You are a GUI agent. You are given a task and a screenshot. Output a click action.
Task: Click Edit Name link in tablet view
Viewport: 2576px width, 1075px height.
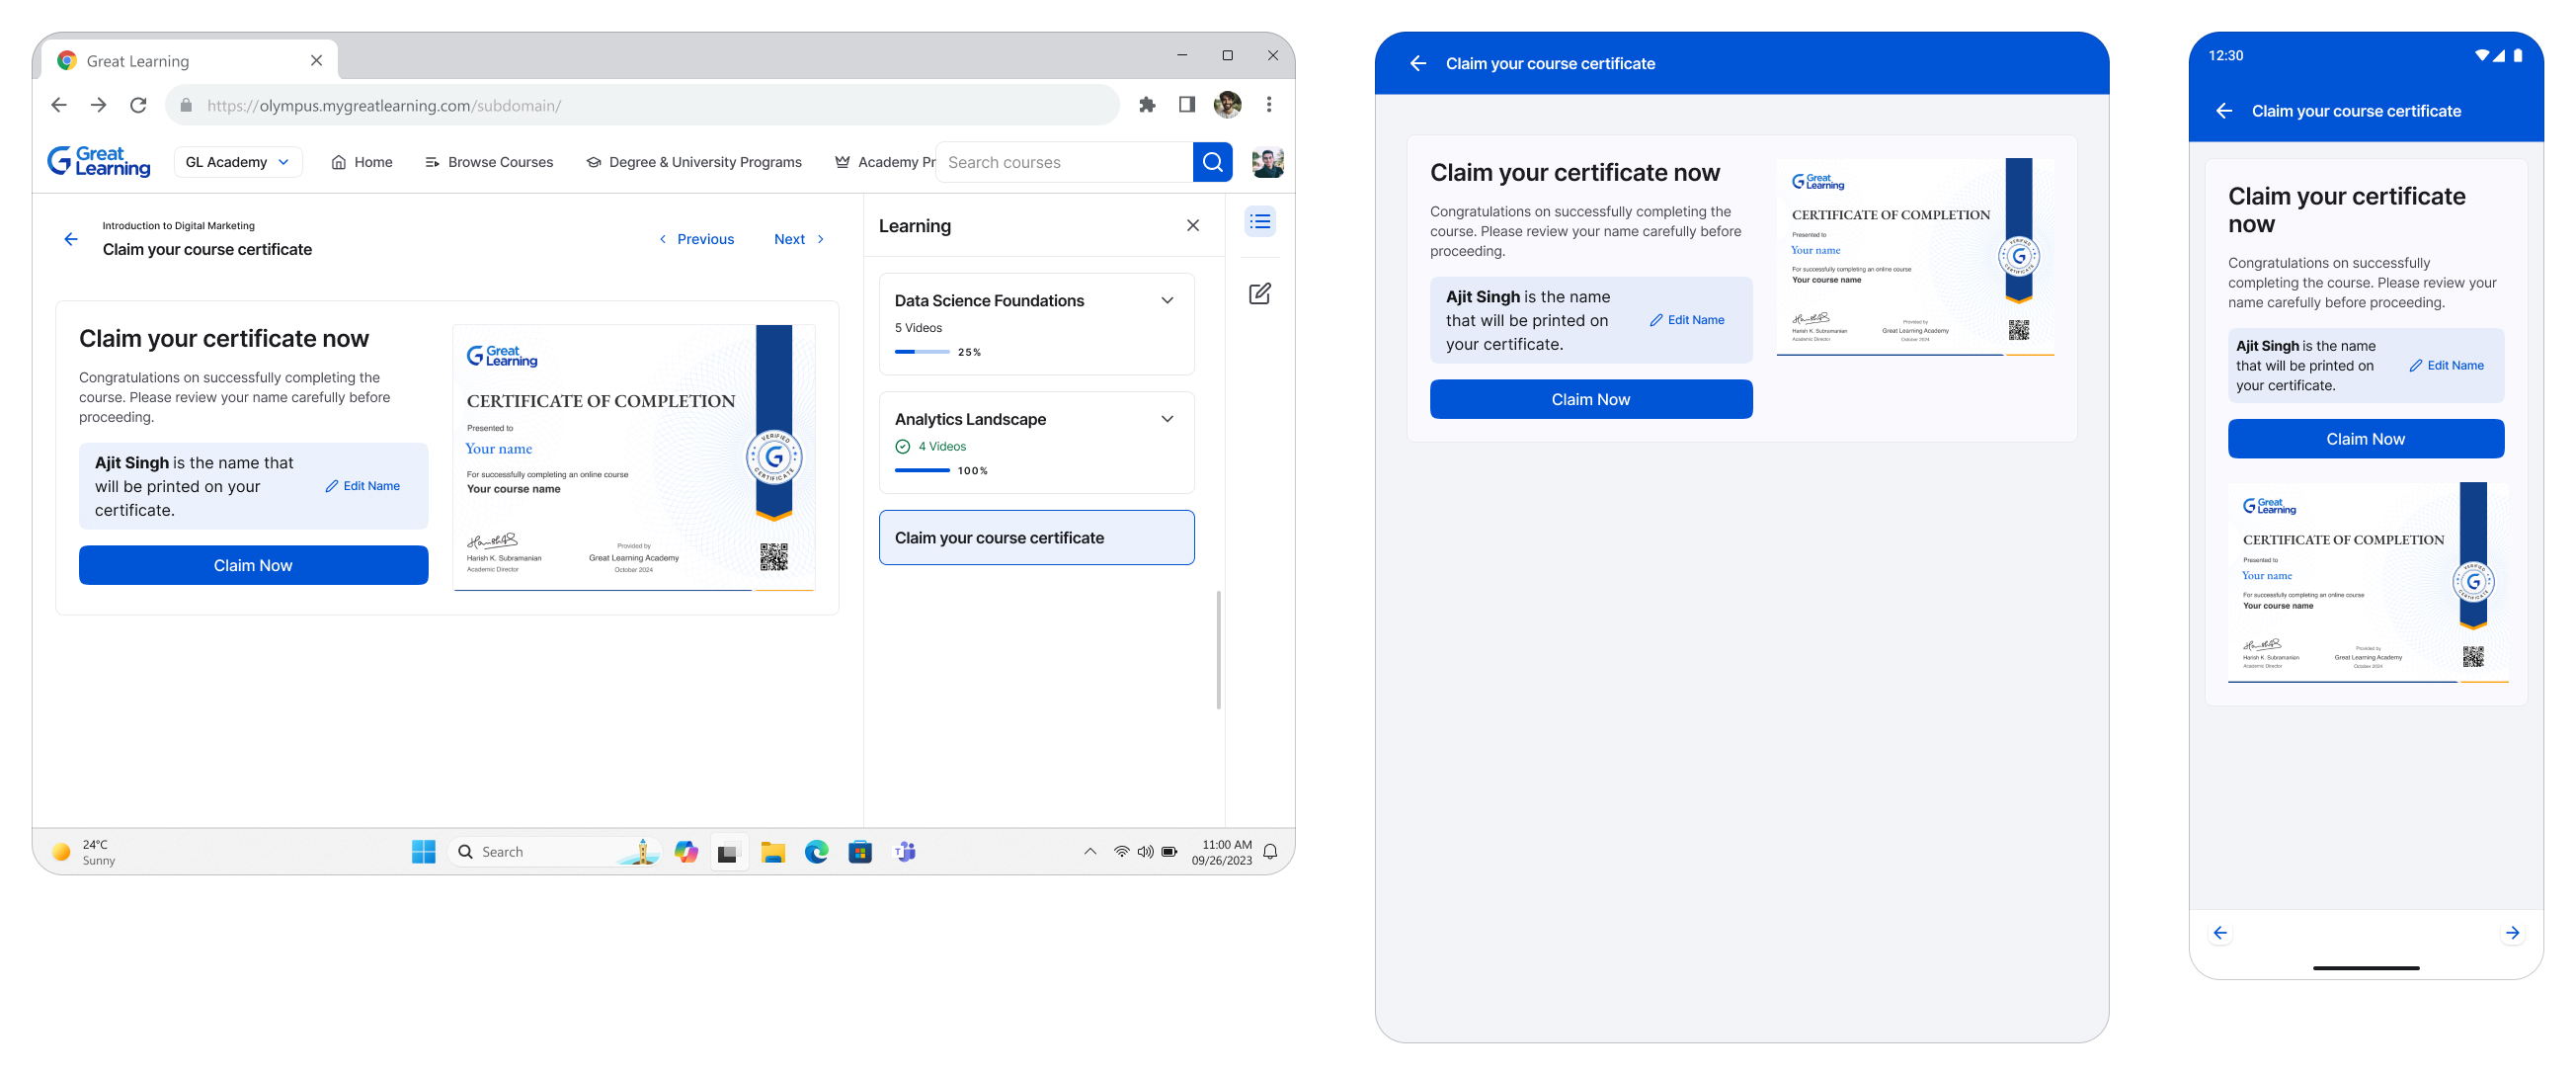pyautogui.click(x=1687, y=320)
